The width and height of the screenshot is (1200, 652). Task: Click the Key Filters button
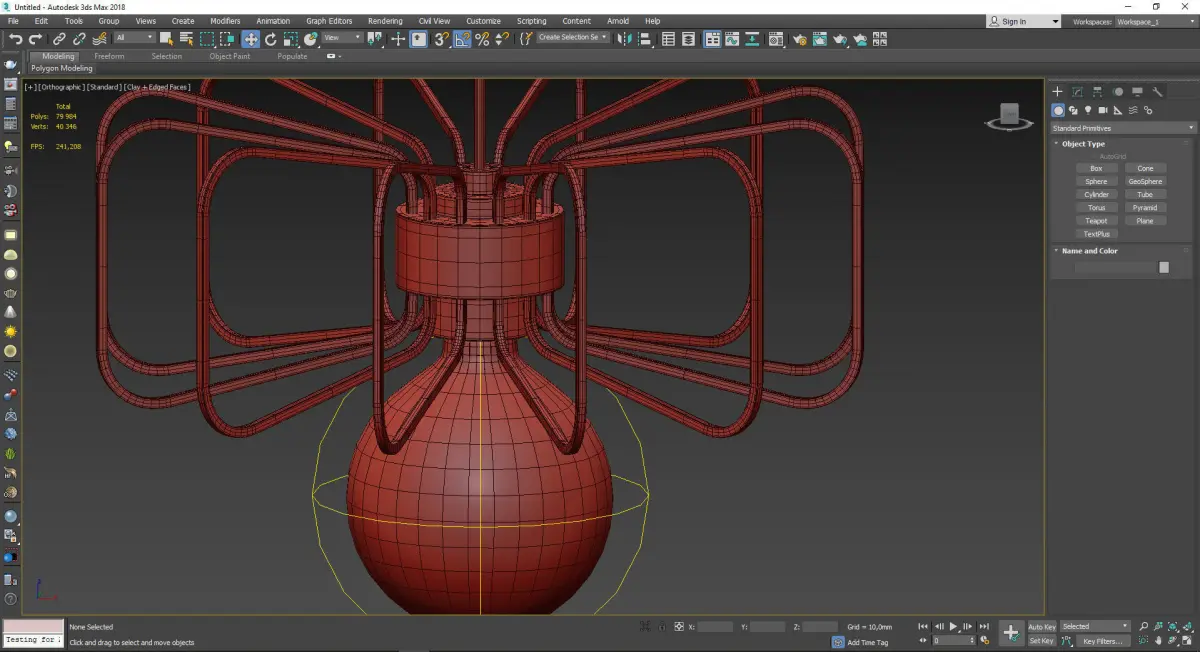click(x=1101, y=641)
